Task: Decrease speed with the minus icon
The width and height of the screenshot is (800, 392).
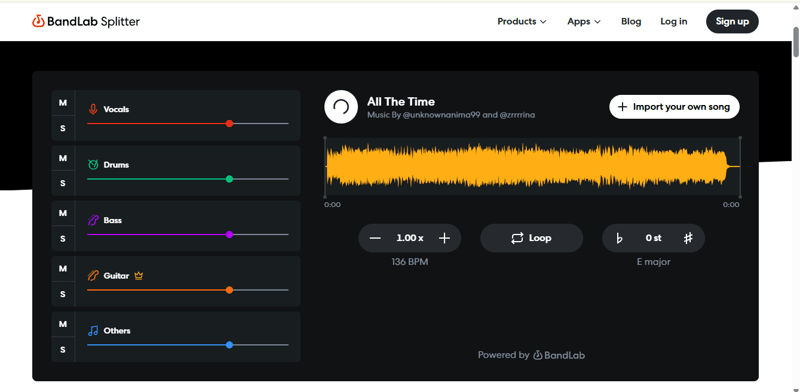Action: tap(375, 238)
